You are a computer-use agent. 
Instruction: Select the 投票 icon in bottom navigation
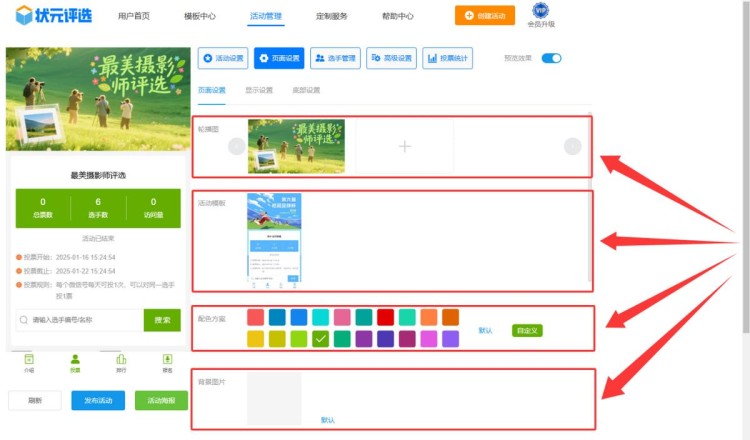click(75, 361)
